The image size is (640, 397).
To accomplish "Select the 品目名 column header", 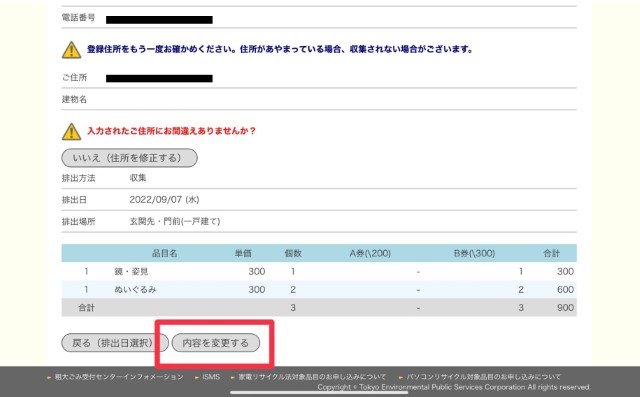I will click(x=164, y=253).
